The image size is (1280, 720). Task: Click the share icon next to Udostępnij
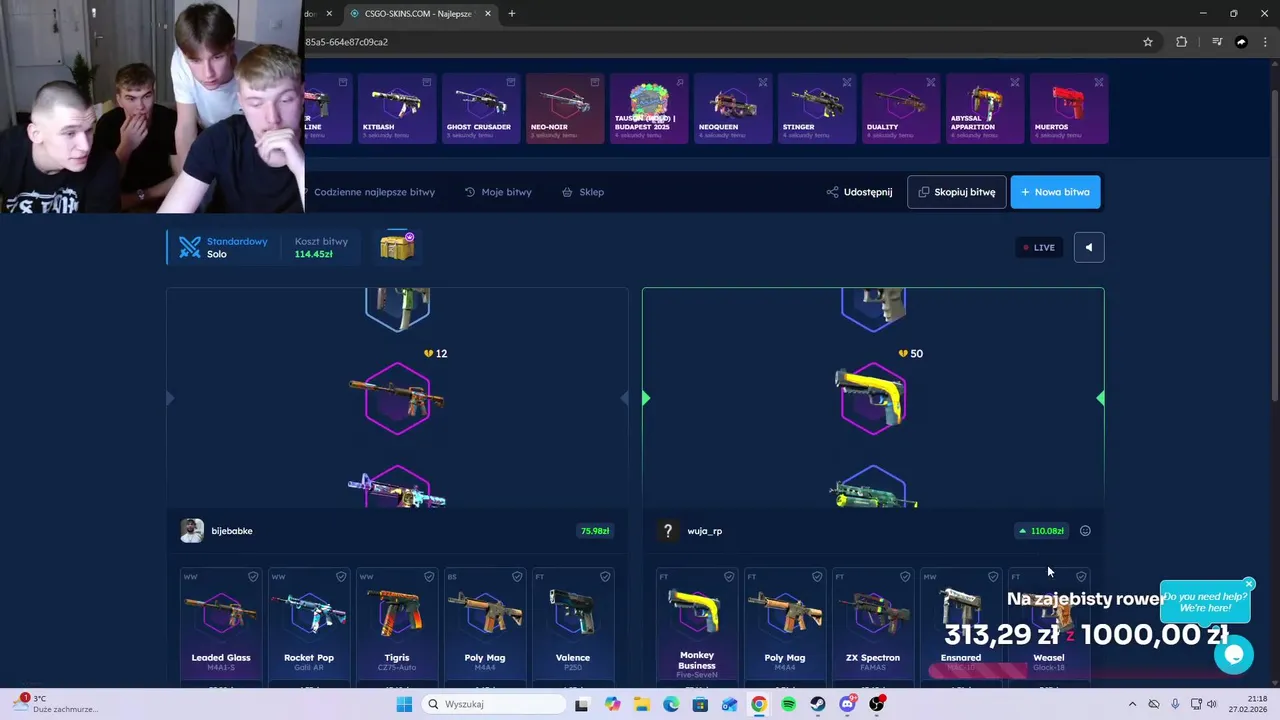[x=832, y=192]
